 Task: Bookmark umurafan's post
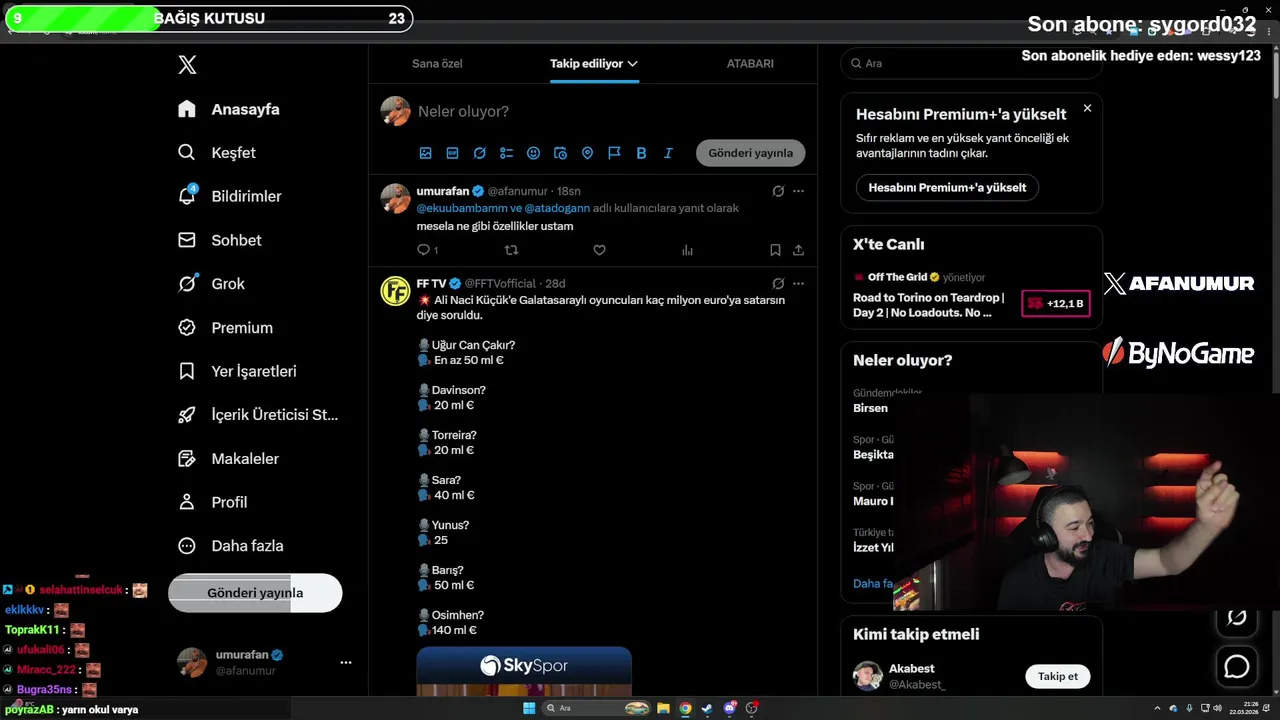(775, 250)
